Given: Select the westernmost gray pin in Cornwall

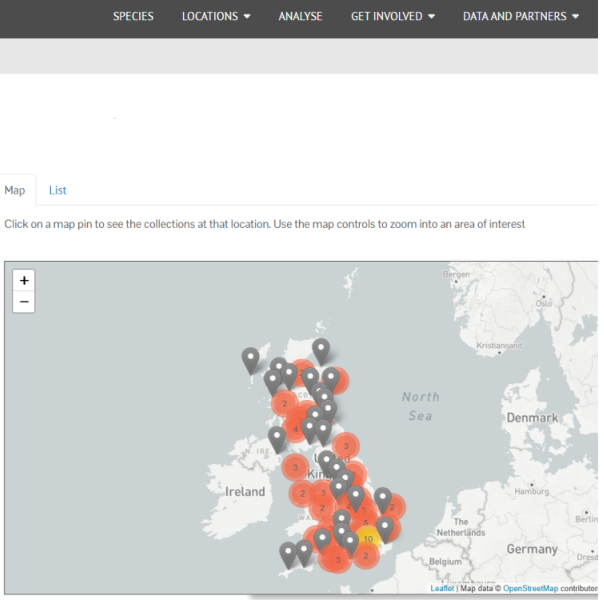Looking at the screenshot, I should pos(288,552).
